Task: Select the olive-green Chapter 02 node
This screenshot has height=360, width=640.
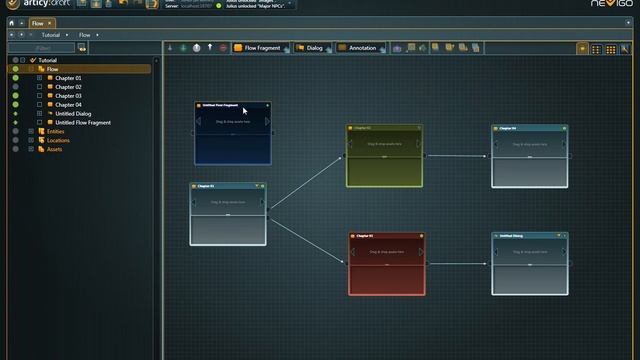Action: (x=384, y=156)
